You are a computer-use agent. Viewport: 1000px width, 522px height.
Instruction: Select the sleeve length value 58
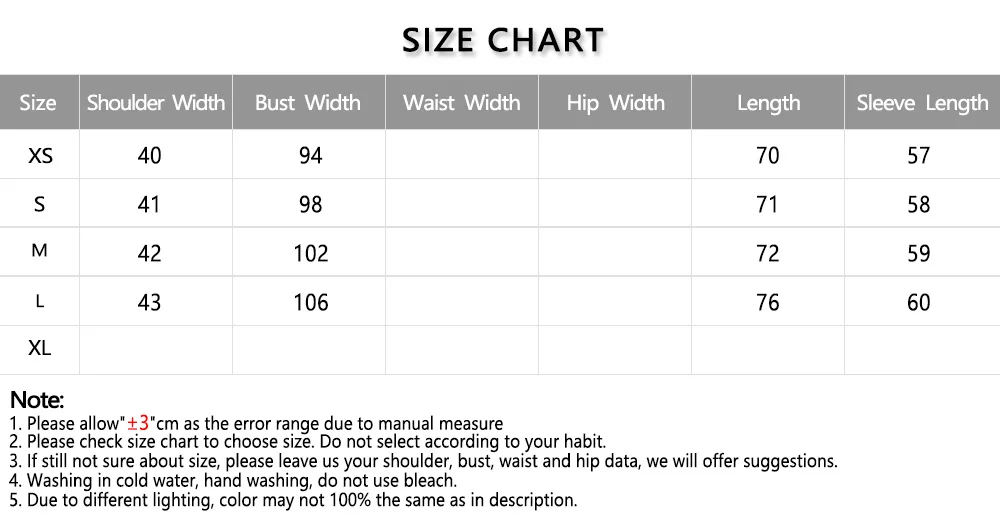click(x=918, y=205)
